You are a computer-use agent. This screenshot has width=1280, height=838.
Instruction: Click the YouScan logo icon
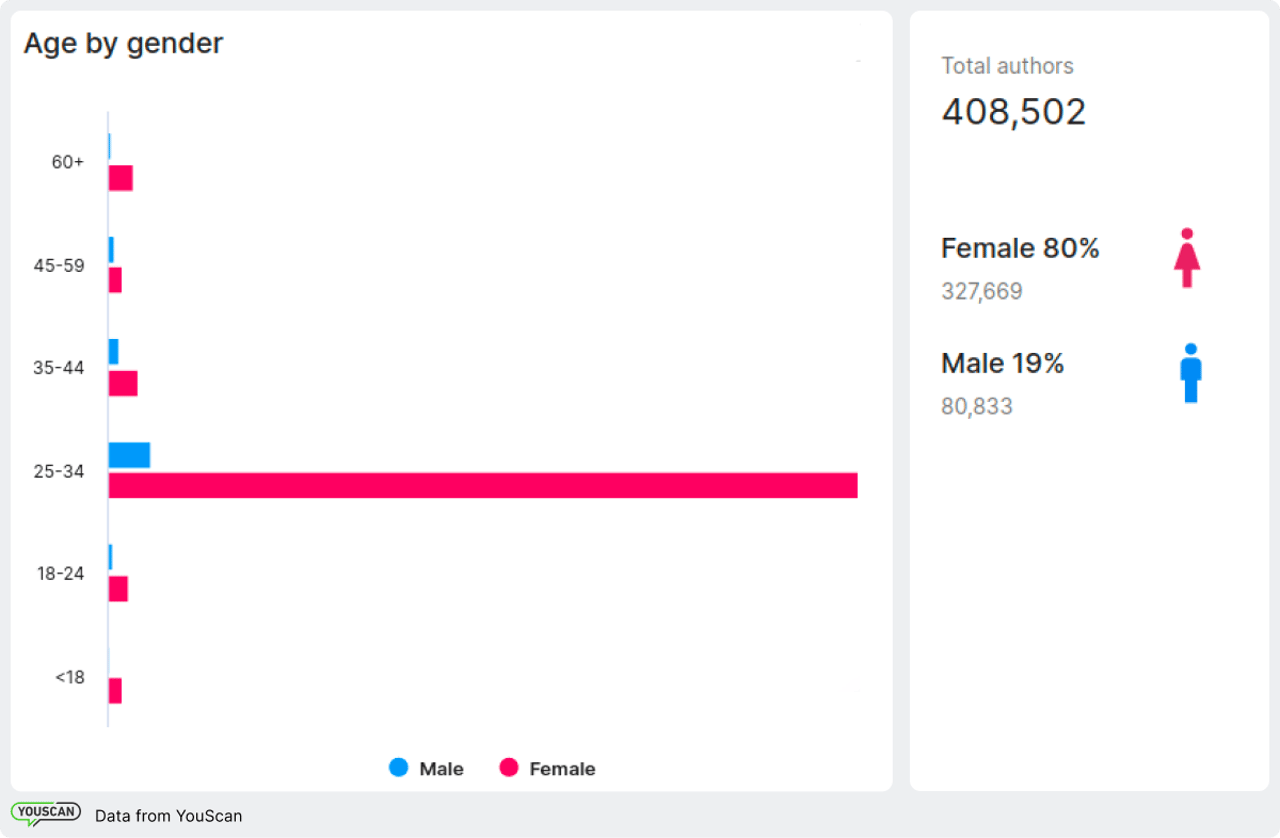pyautogui.click(x=46, y=813)
